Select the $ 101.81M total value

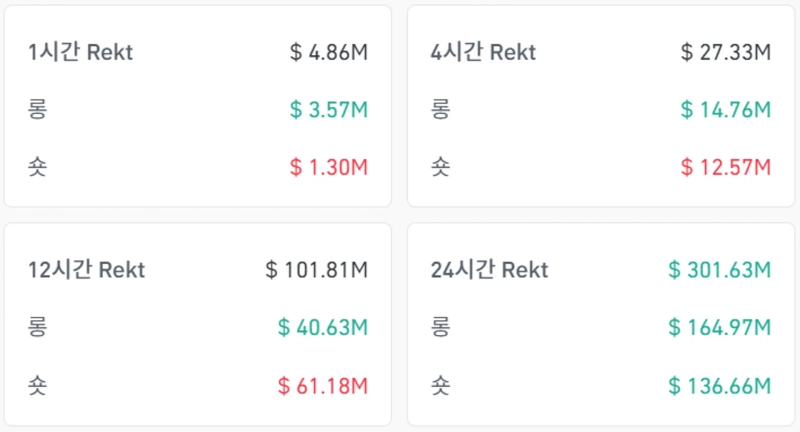(317, 270)
